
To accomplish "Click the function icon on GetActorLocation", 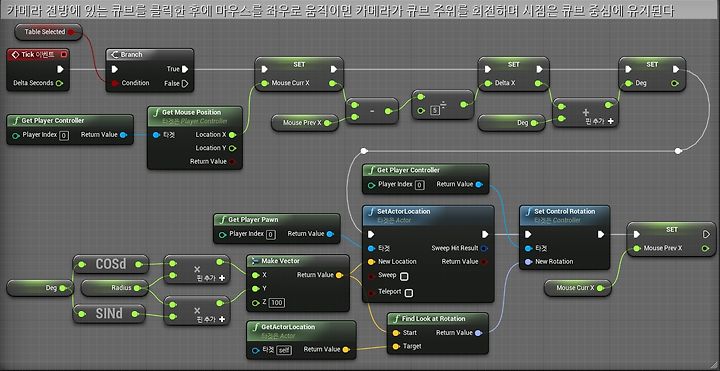I will point(256,327).
